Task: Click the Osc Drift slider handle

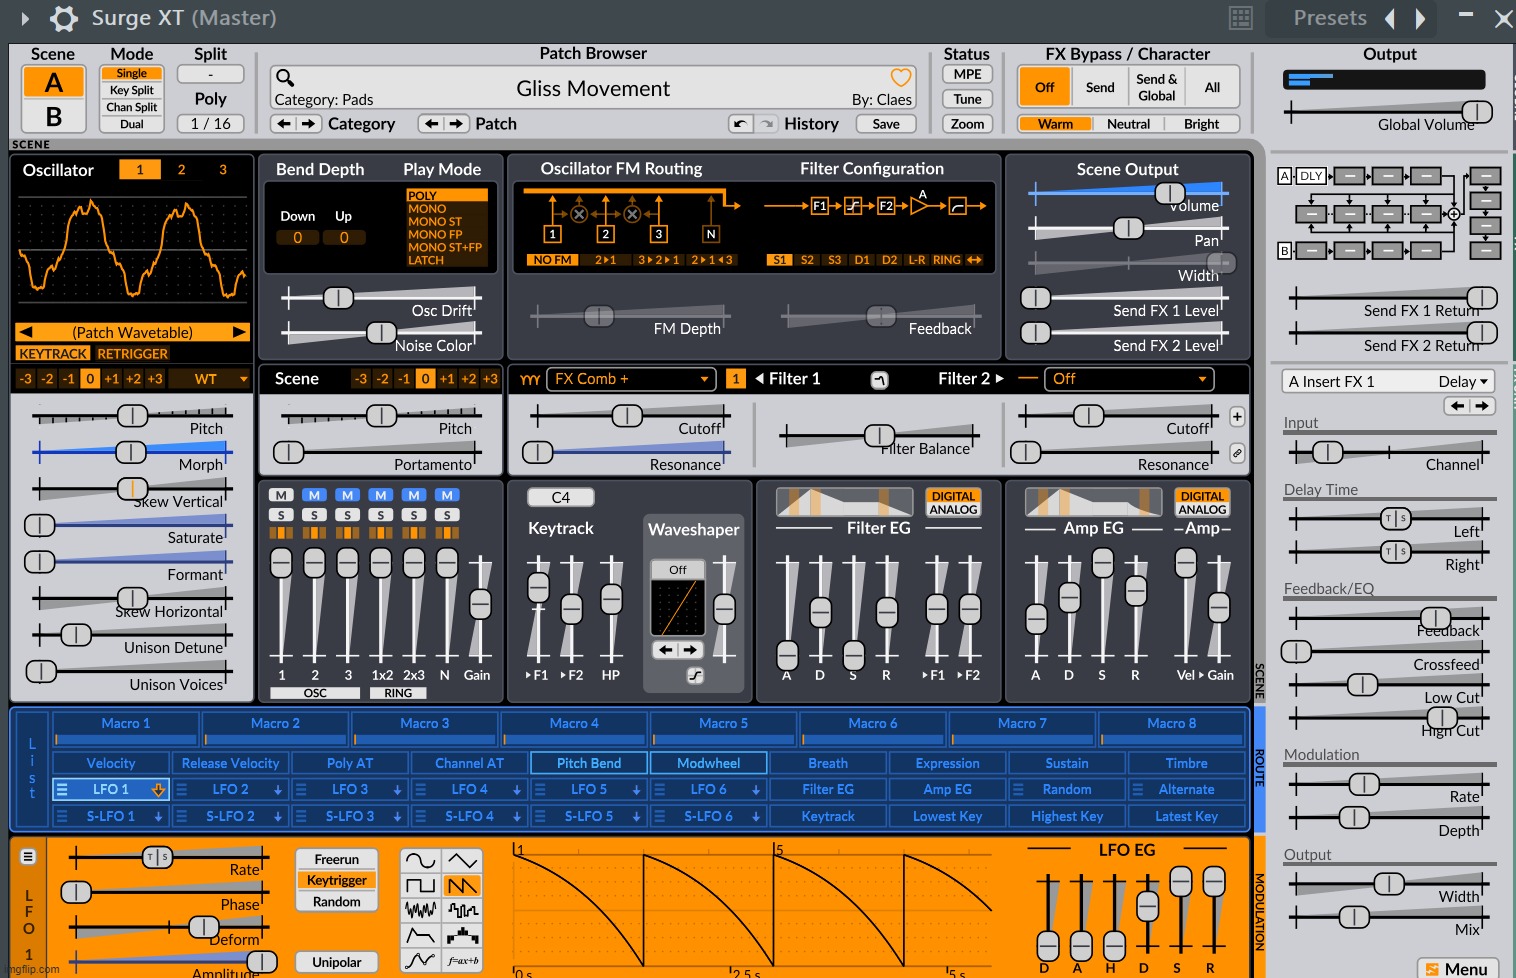Action: click(338, 297)
